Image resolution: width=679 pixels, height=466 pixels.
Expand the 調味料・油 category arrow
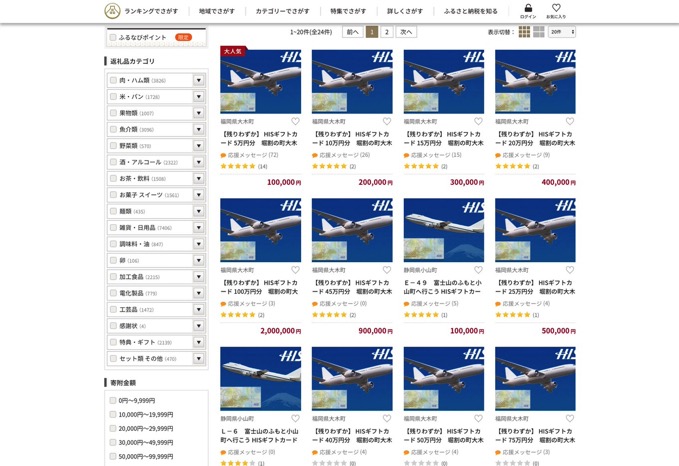click(199, 244)
